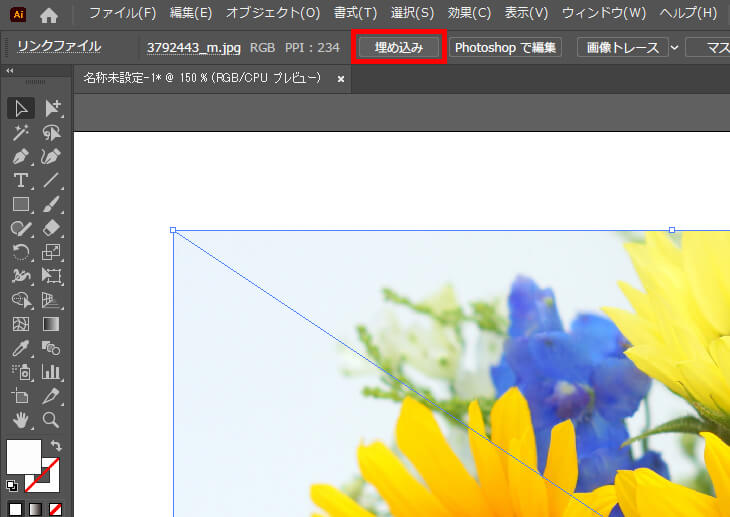Select the 名称未設定-1 document tab
This screenshot has width=730, height=517.
[202, 78]
